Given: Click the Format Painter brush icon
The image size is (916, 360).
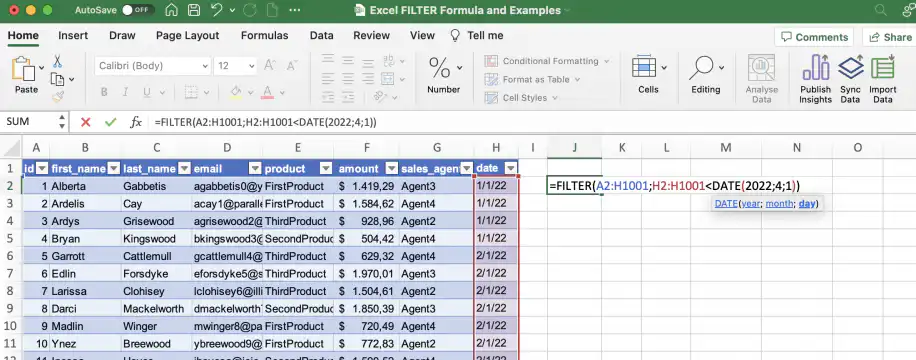Looking at the screenshot, I should tap(58, 96).
